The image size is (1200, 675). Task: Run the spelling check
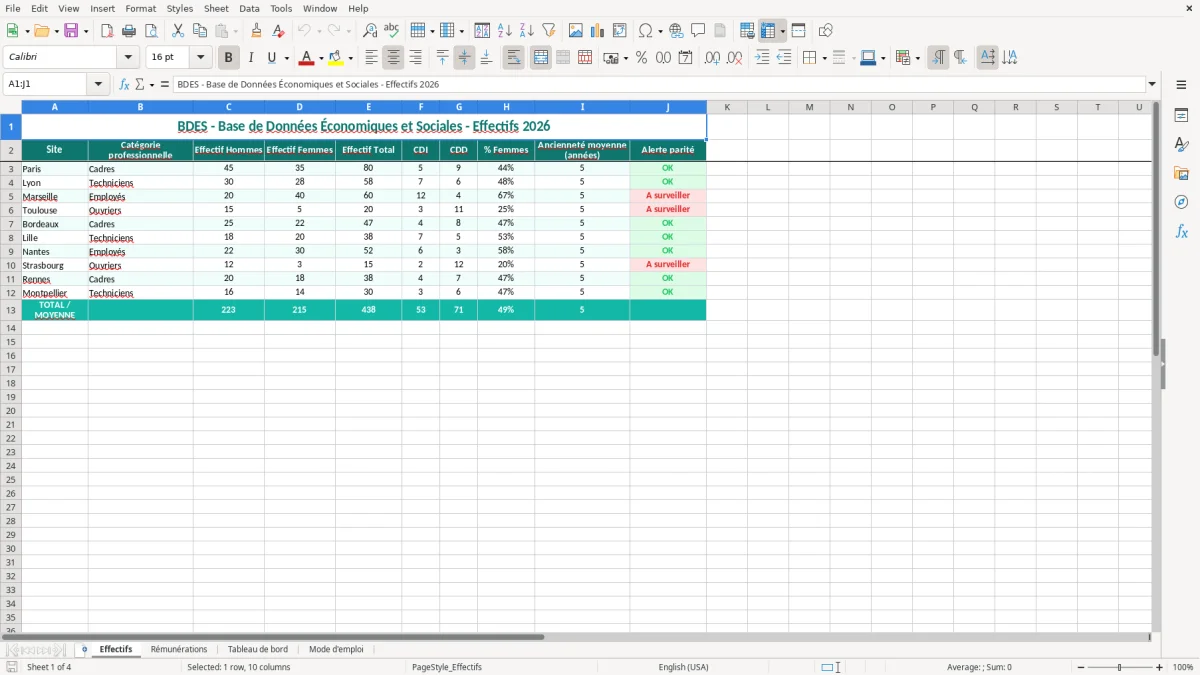pos(392,31)
